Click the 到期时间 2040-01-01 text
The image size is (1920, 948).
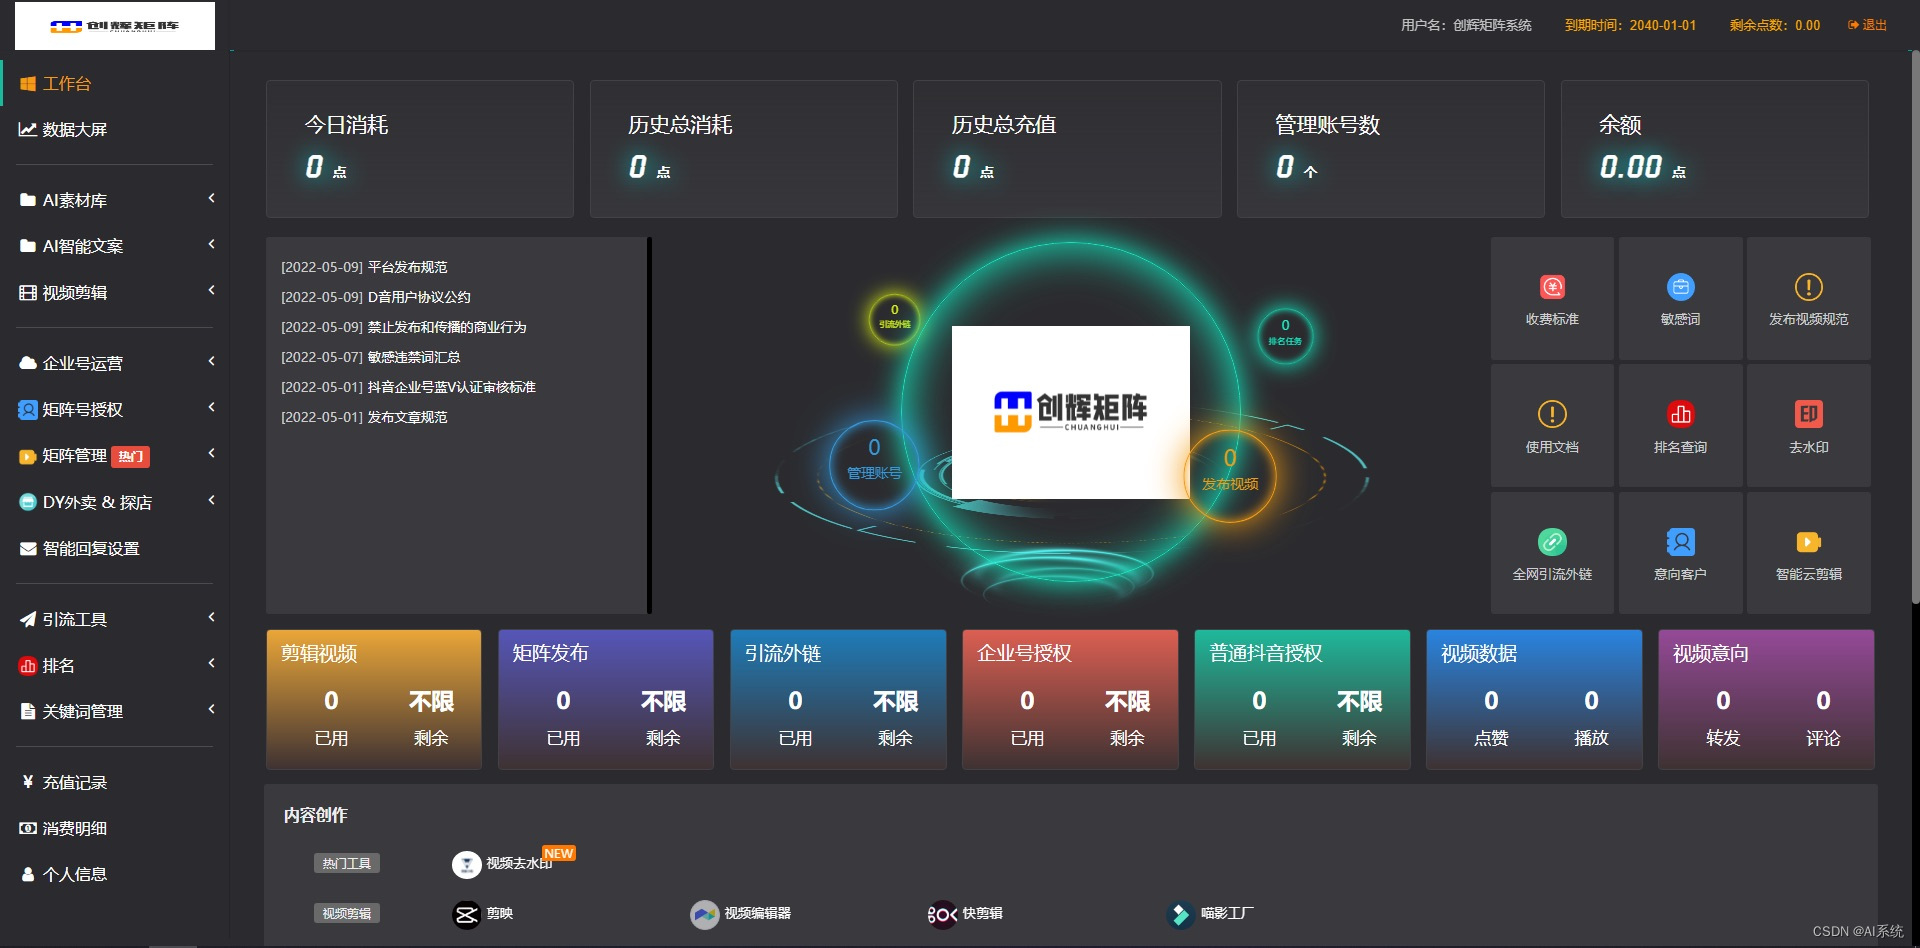coord(1630,25)
